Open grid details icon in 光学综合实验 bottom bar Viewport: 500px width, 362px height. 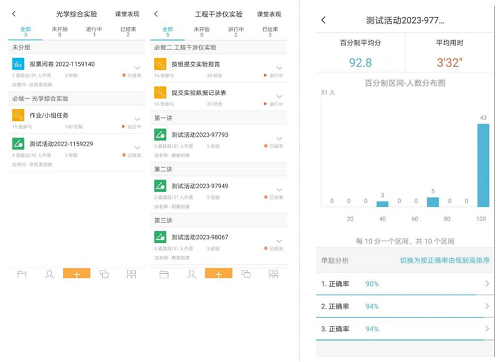[131, 274]
